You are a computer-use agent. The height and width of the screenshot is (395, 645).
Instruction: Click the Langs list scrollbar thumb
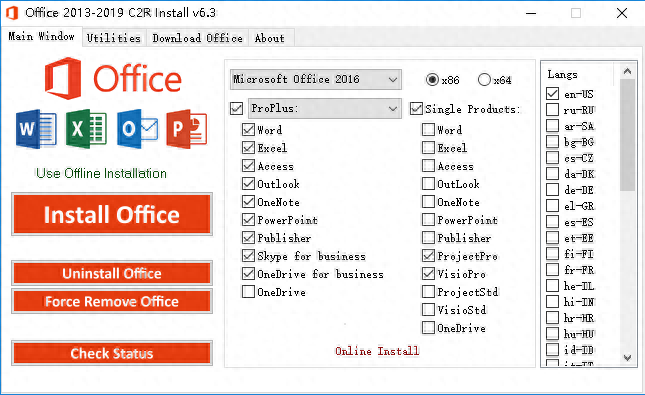point(627,135)
